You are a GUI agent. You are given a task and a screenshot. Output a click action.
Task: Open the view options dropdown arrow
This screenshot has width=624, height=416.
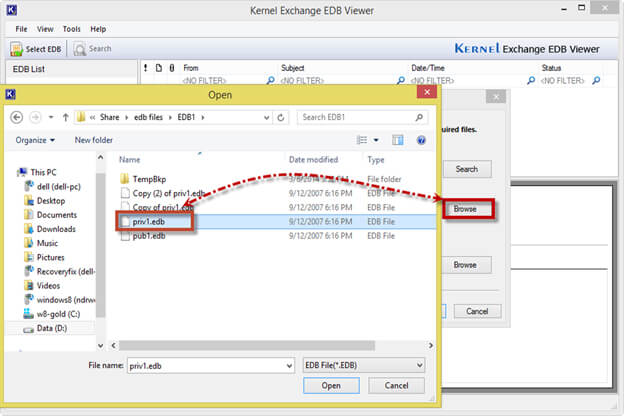376,140
